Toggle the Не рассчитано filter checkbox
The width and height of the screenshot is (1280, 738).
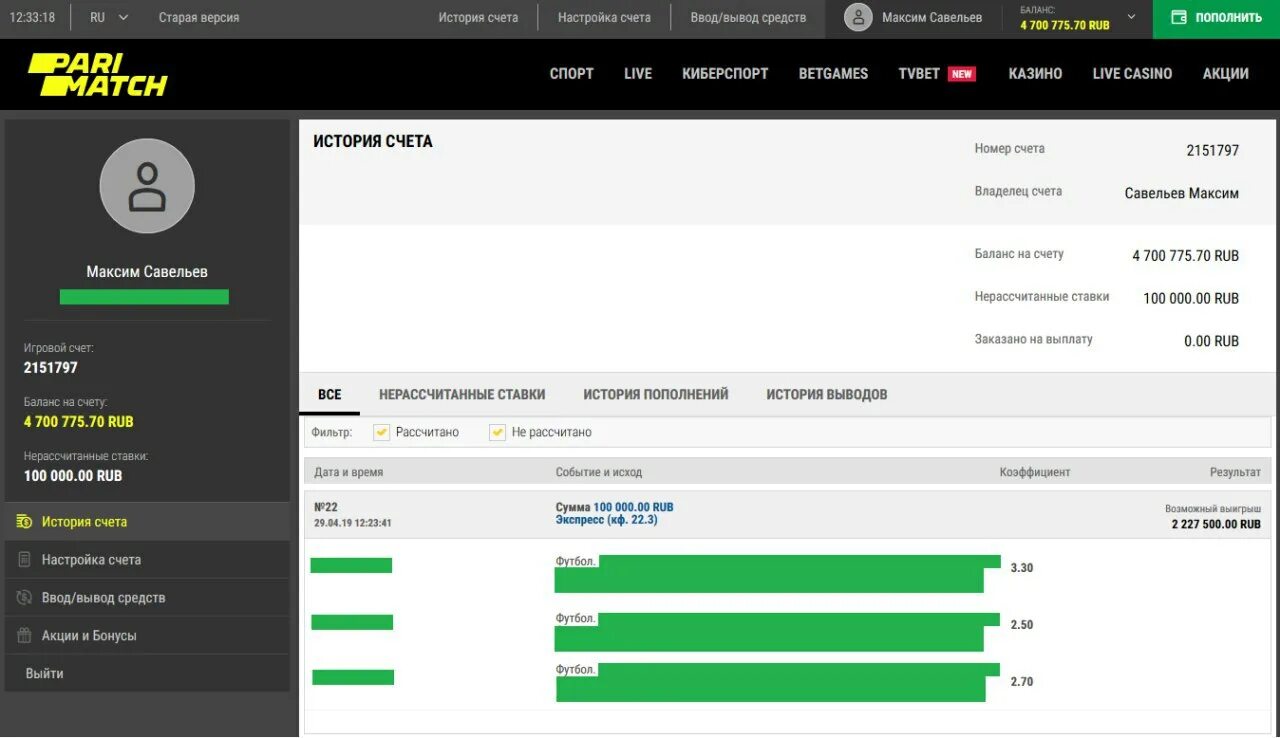click(x=497, y=432)
